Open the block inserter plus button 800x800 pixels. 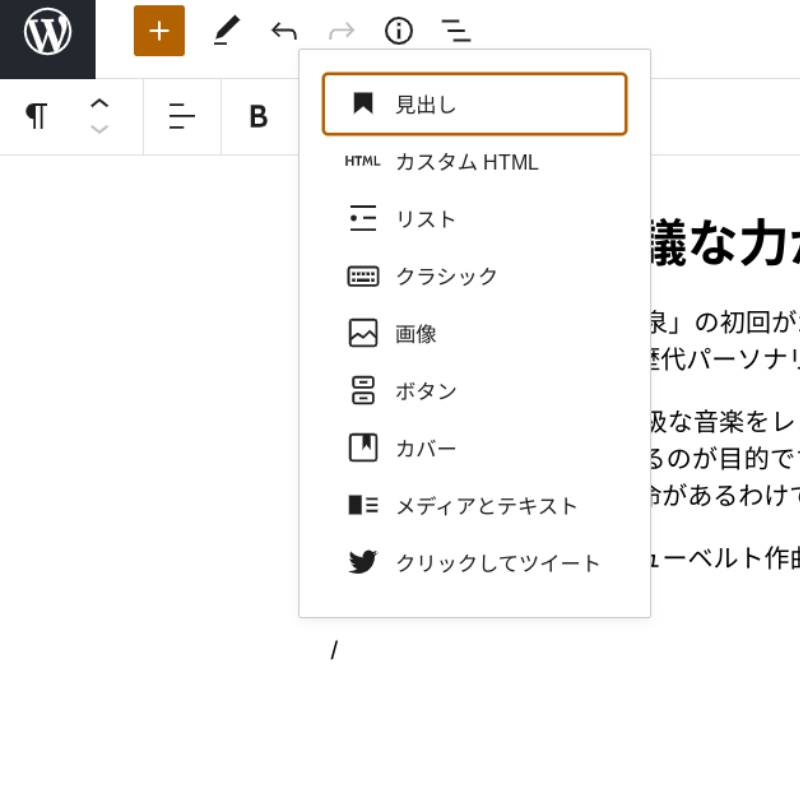(159, 31)
